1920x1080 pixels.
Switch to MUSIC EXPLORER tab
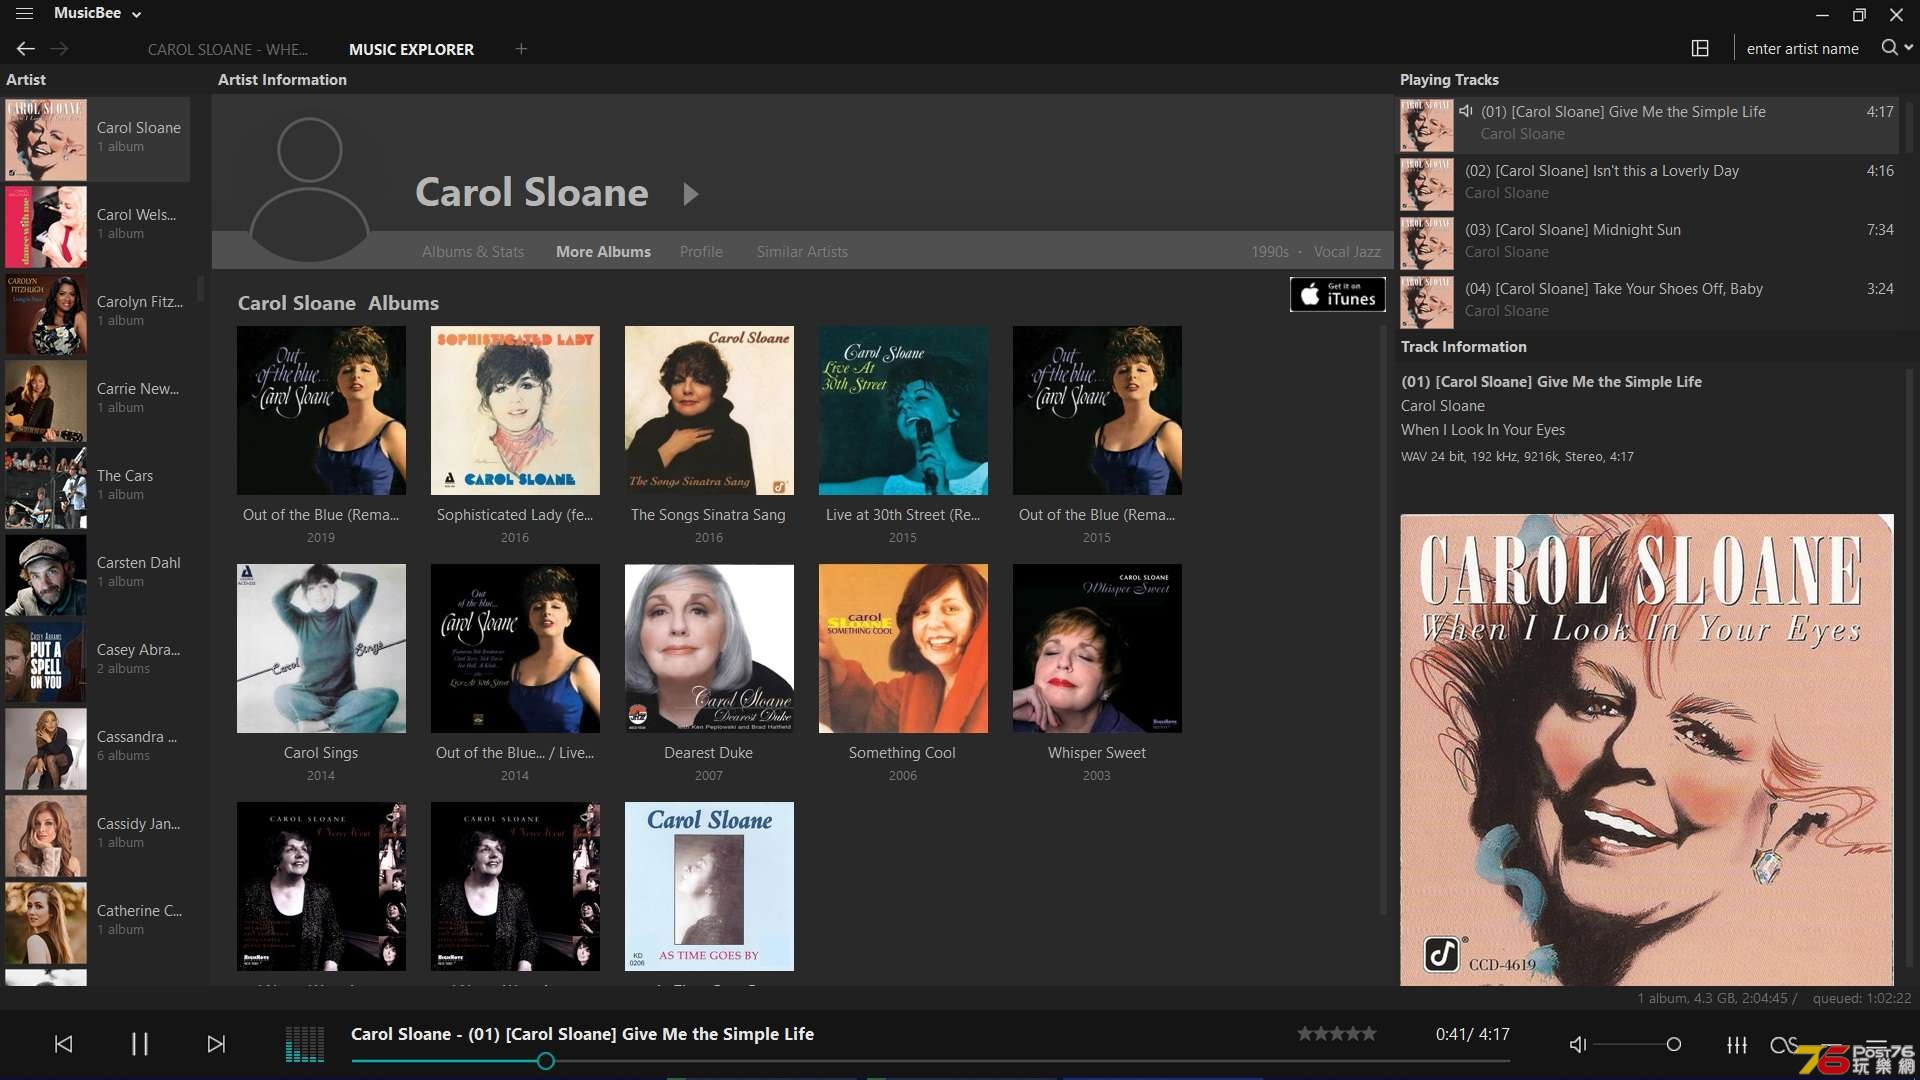coord(411,49)
